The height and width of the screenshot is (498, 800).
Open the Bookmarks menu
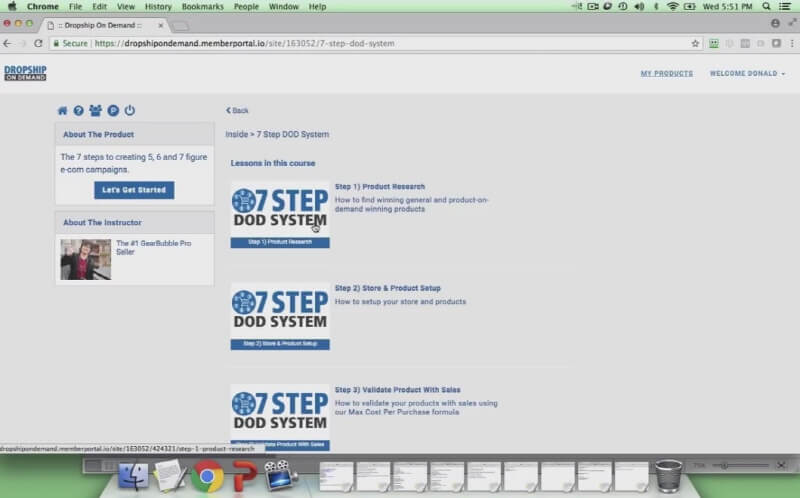203,7
